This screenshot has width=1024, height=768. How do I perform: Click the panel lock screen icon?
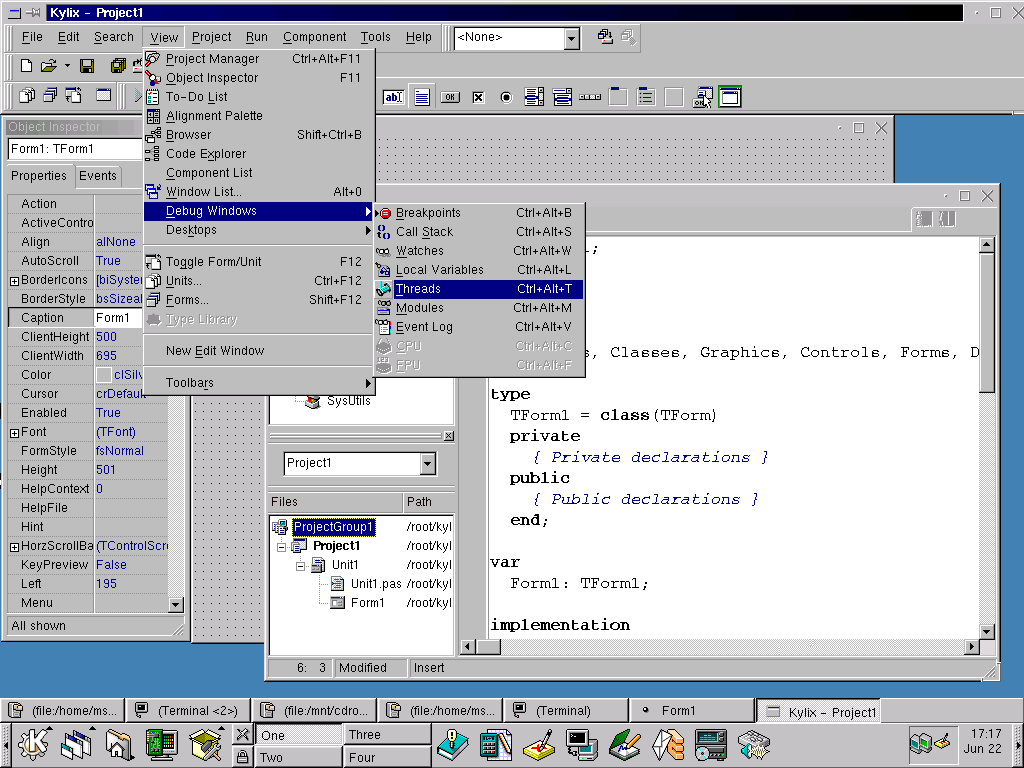[242, 756]
